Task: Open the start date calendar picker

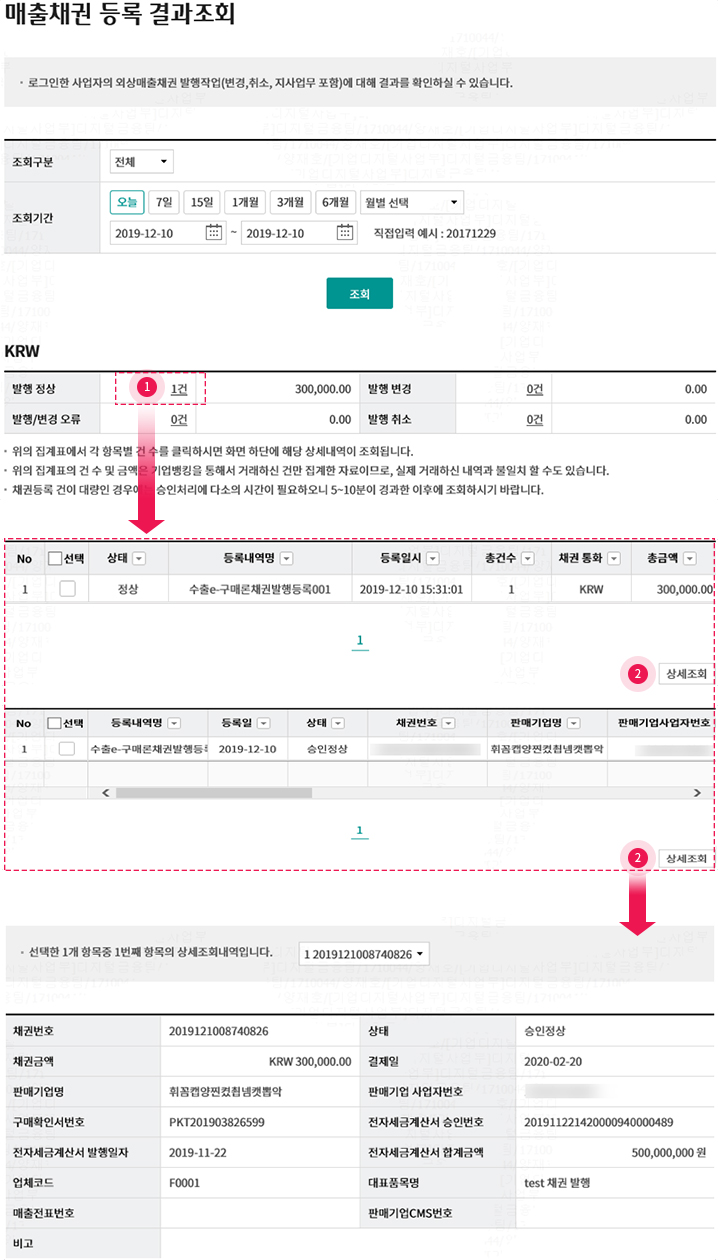Action: click(213, 233)
